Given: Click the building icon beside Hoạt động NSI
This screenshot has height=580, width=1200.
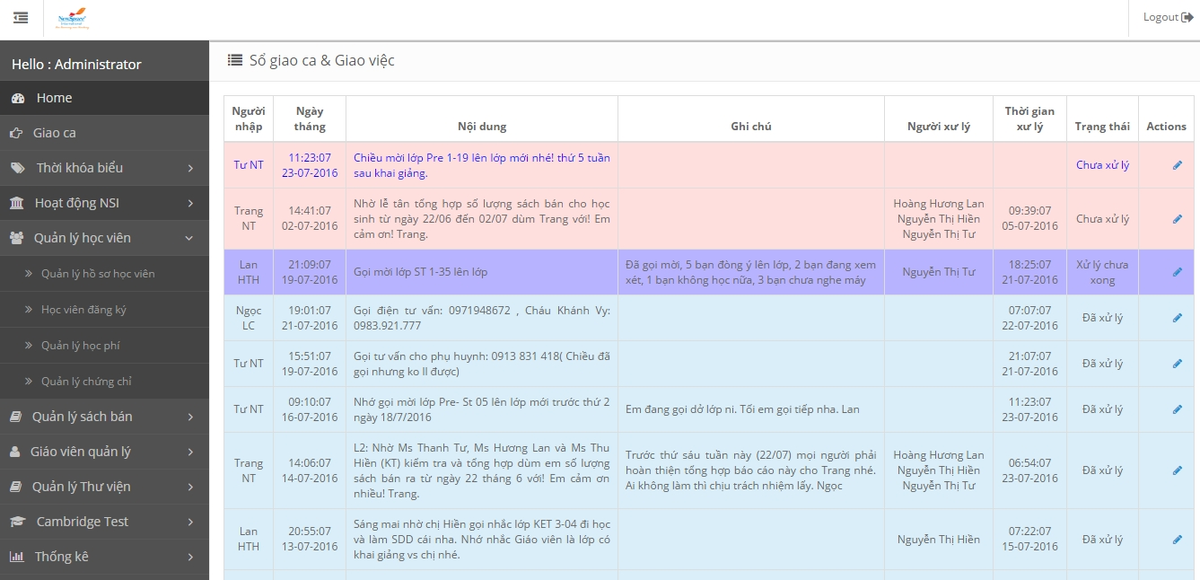Looking at the screenshot, I should pos(17,203).
